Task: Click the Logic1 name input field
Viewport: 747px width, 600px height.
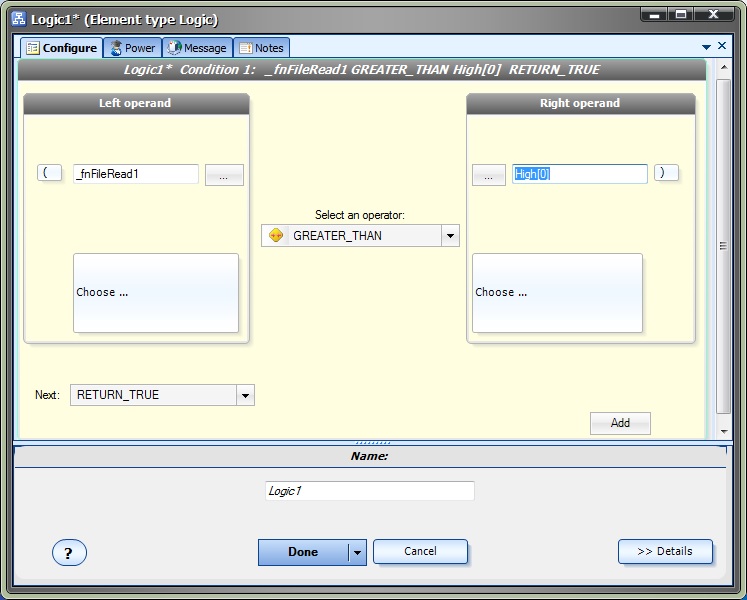Action: click(x=370, y=491)
